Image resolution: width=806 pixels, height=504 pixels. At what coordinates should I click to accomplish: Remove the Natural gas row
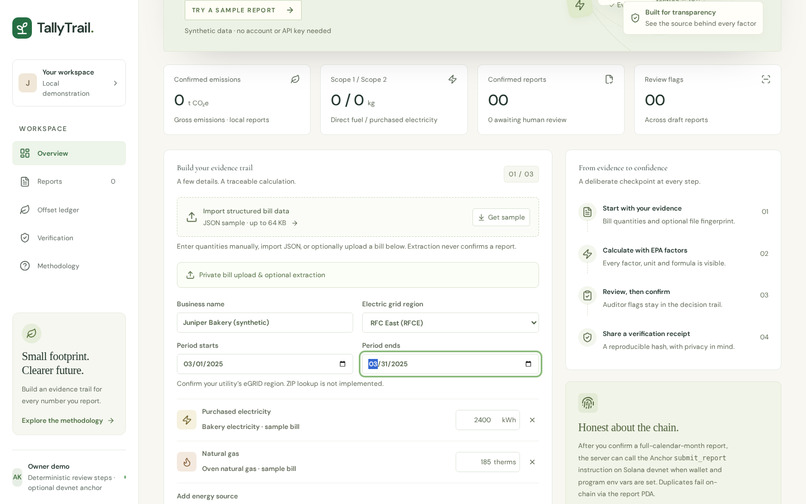pos(532,462)
